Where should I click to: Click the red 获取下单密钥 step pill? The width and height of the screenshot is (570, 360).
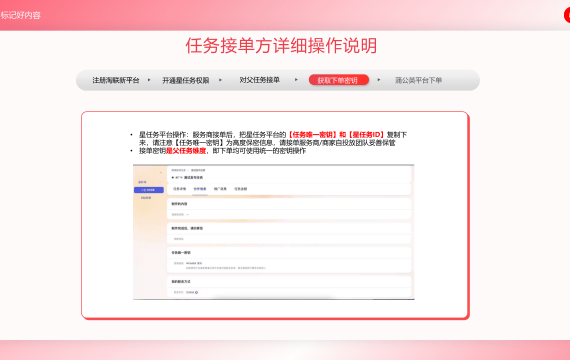click(x=338, y=80)
